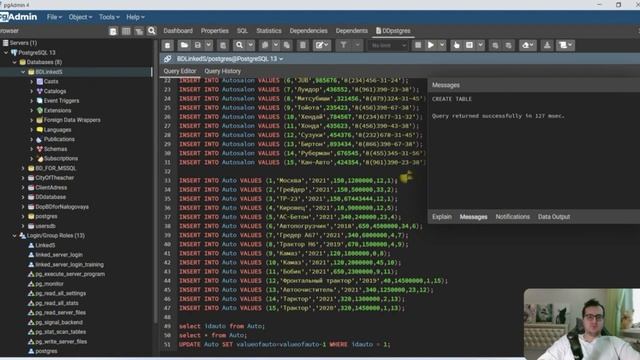Viewport: 640px width, 360px height.
Task: Click the DDpstgres tab icon
Action: [378, 31]
